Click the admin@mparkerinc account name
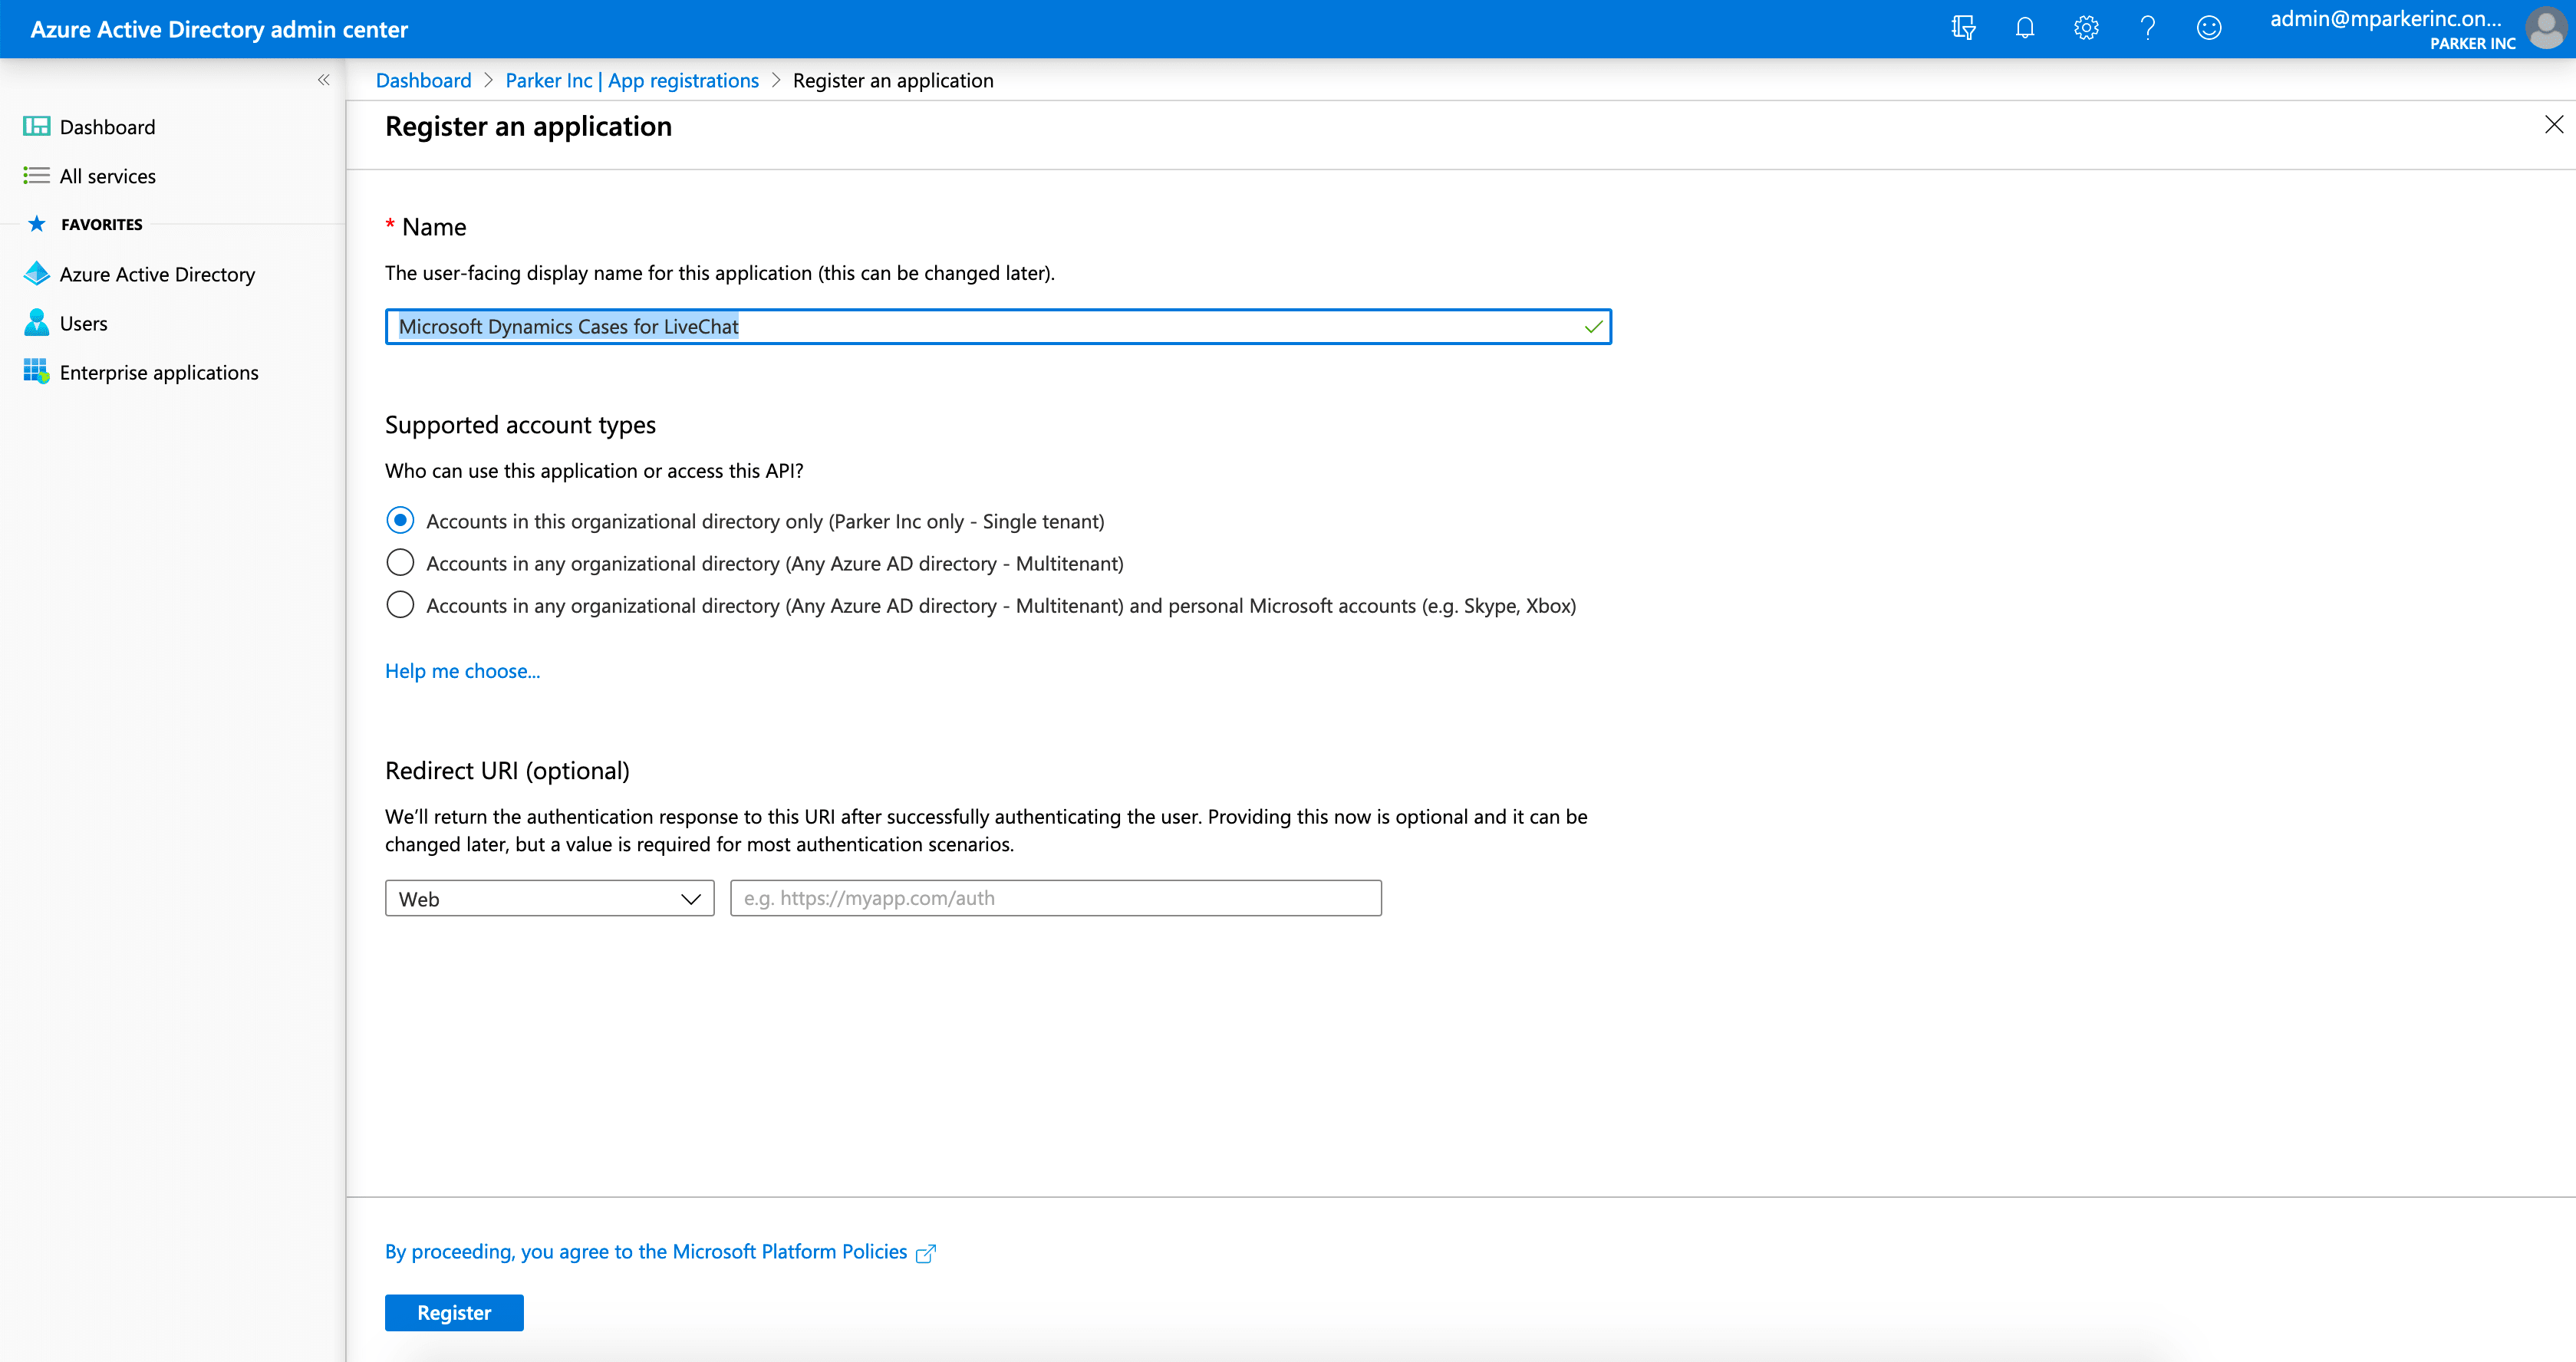The image size is (2576, 1362). coord(2386,18)
